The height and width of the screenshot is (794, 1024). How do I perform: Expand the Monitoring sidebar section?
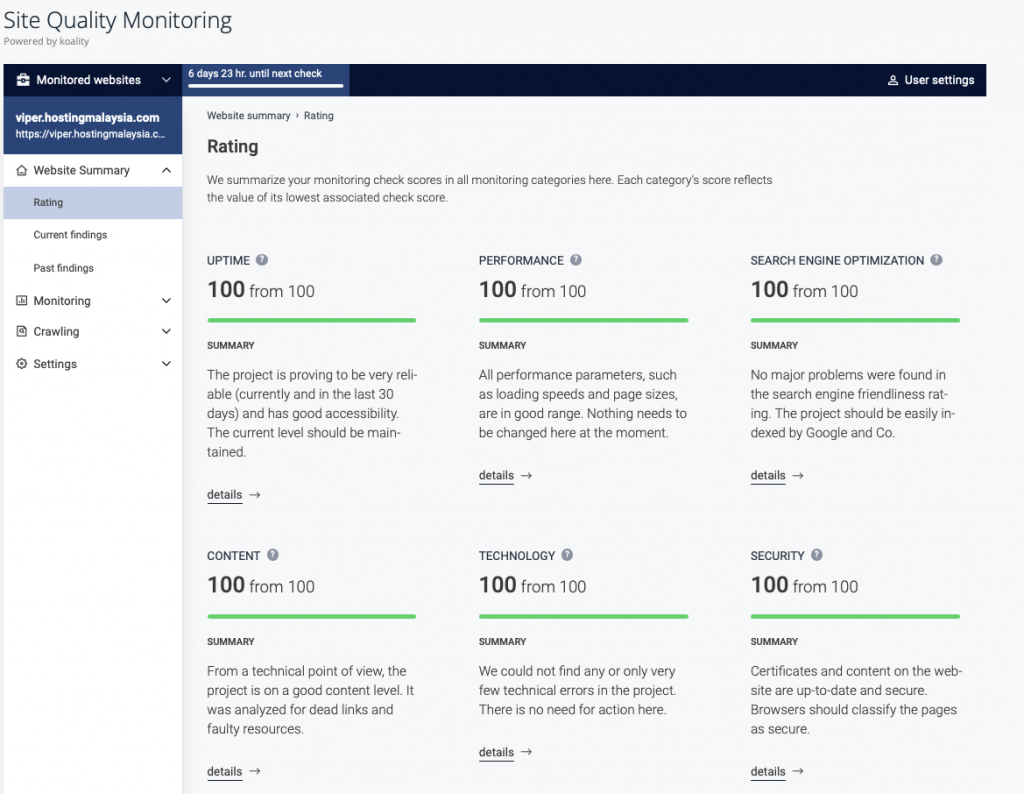point(93,300)
